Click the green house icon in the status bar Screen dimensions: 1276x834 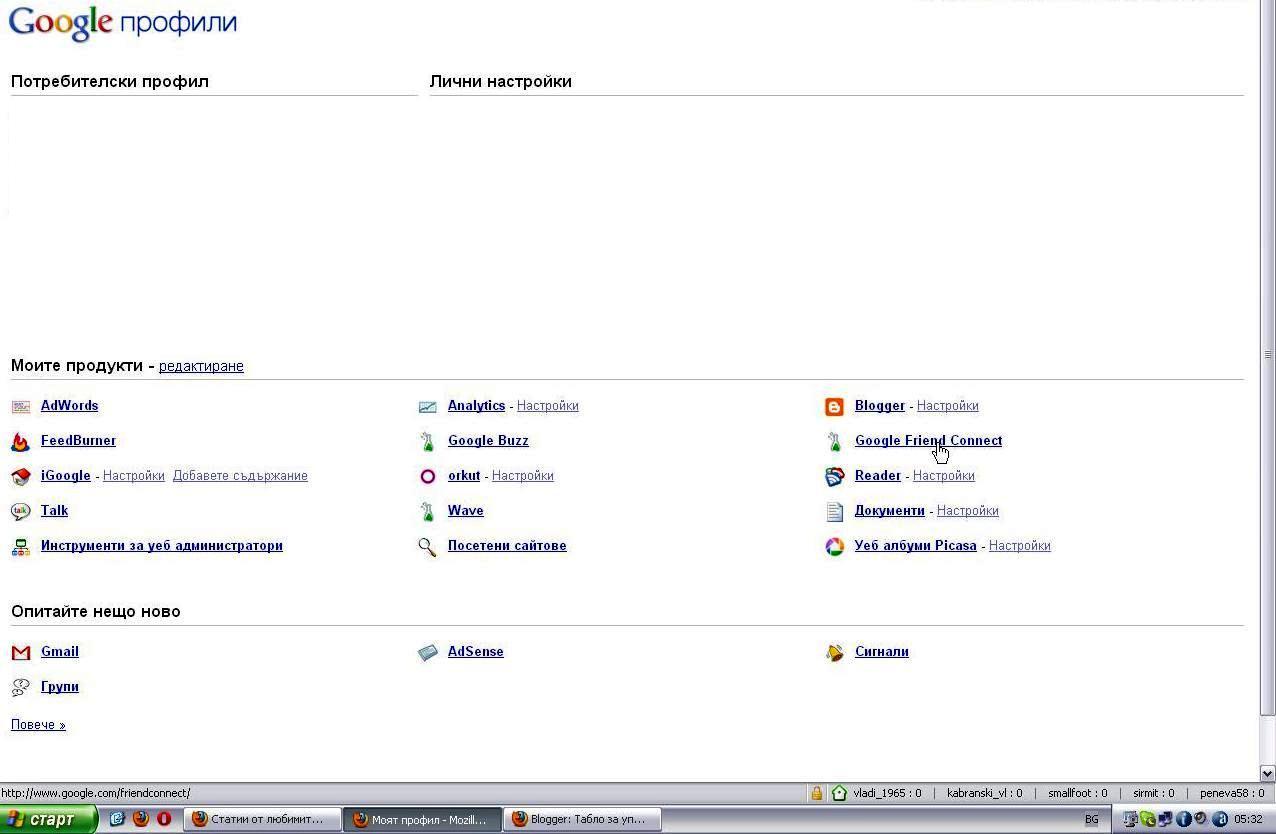pyautogui.click(x=839, y=793)
